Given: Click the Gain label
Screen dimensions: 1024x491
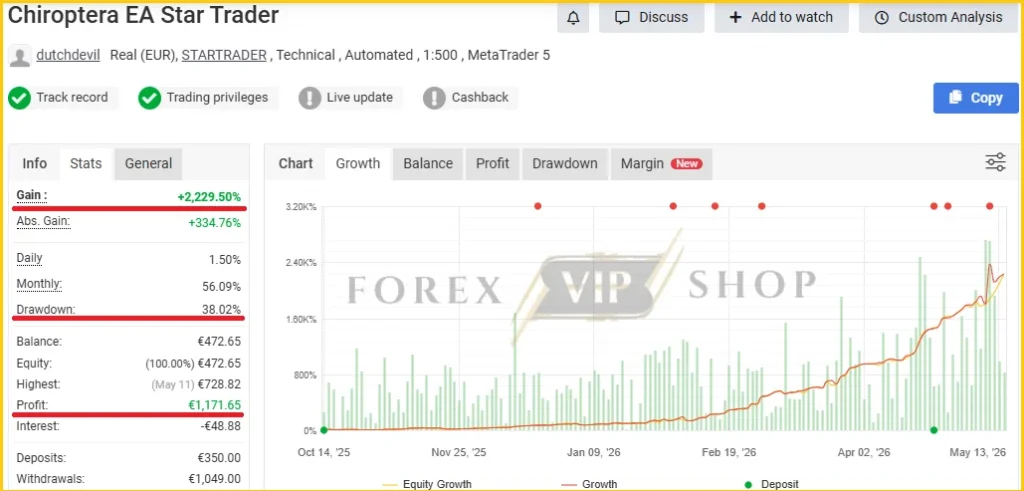Looking at the screenshot, I should pyautogui.click(x=32, y=195).
